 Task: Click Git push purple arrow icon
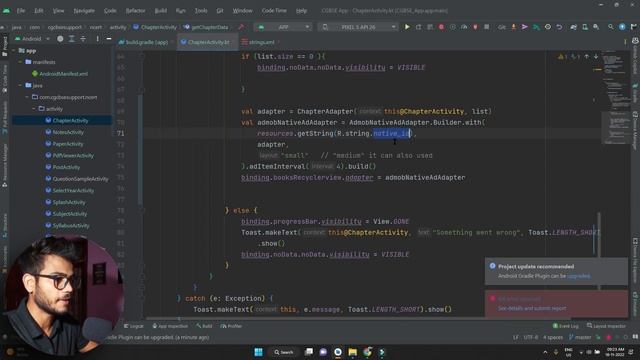pyautogui.click(x=524, y=27)
